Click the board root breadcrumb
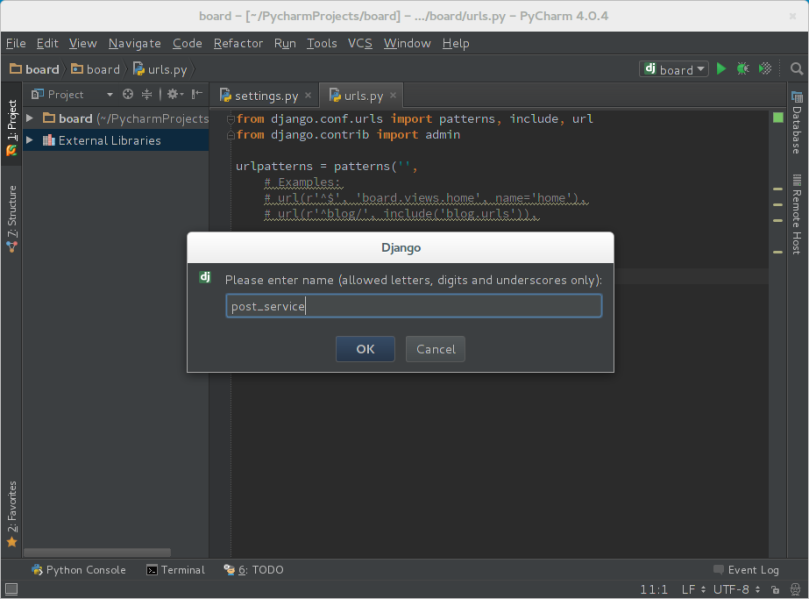The image size is (809, 599). (x=35, y=69)
